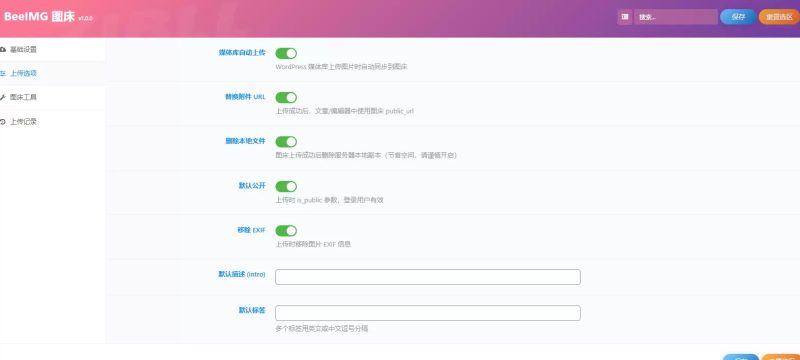Toggle the 媒体库自动上传 switch
The image size is (800, 360).
coord(286,54)
